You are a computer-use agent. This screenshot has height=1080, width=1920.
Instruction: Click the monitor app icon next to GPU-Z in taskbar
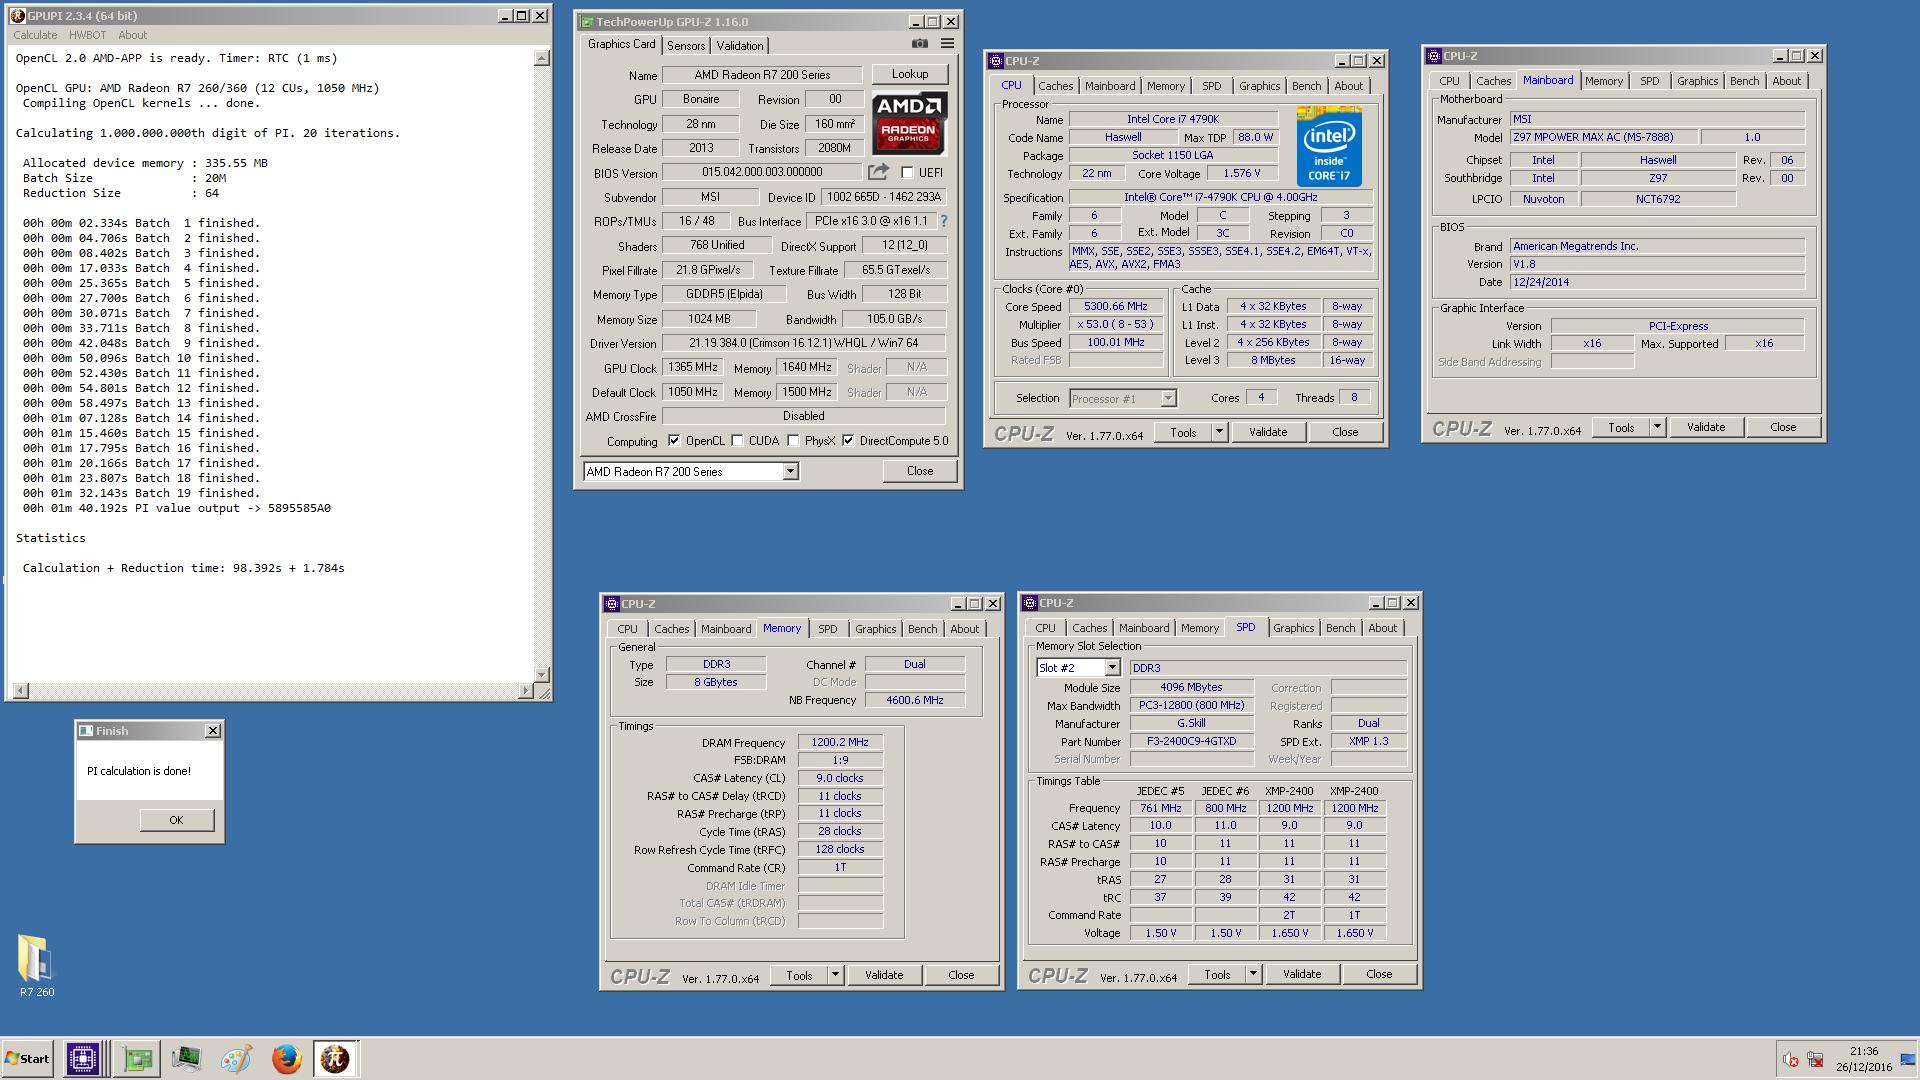pyautogui.click(x=187, y=1058)
